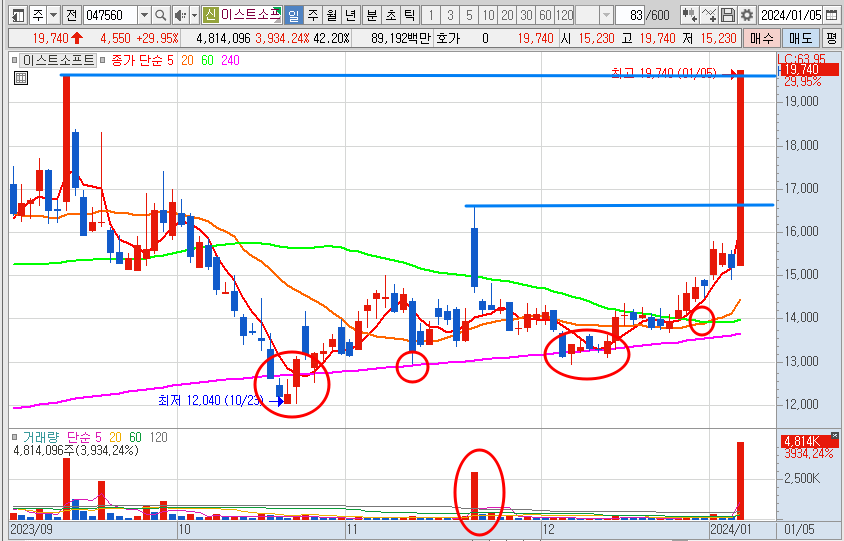Click the stock code field 047560
844x541 pixels.
[x=110, y=15]
